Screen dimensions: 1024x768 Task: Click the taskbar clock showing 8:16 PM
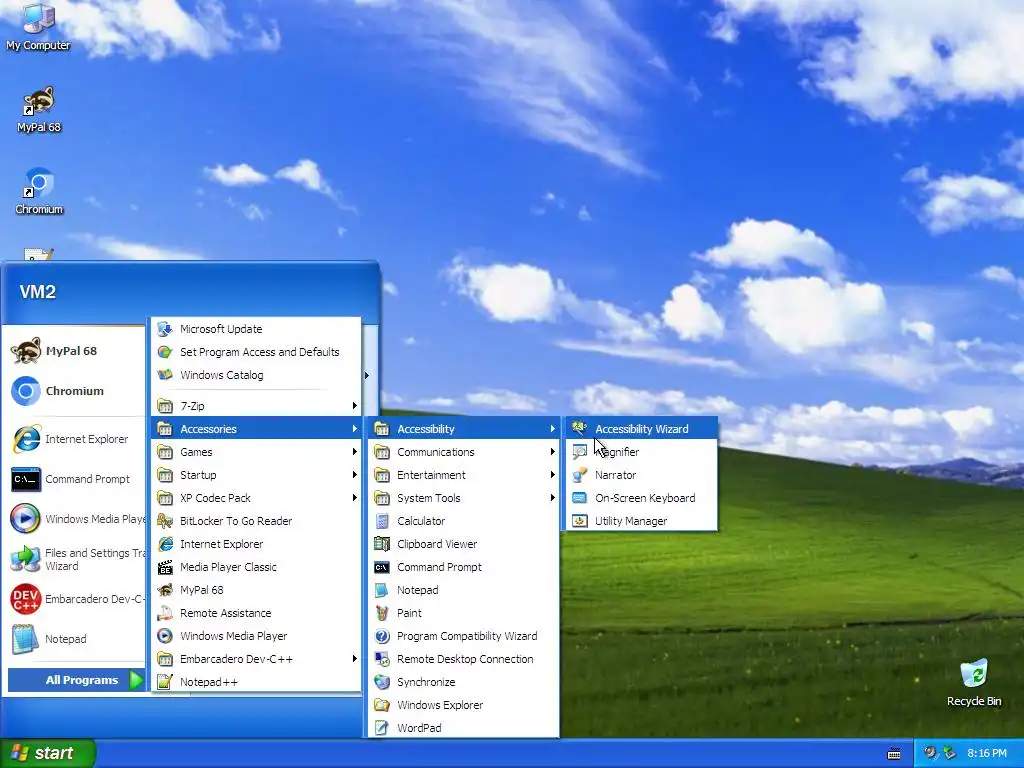(987, 754)
